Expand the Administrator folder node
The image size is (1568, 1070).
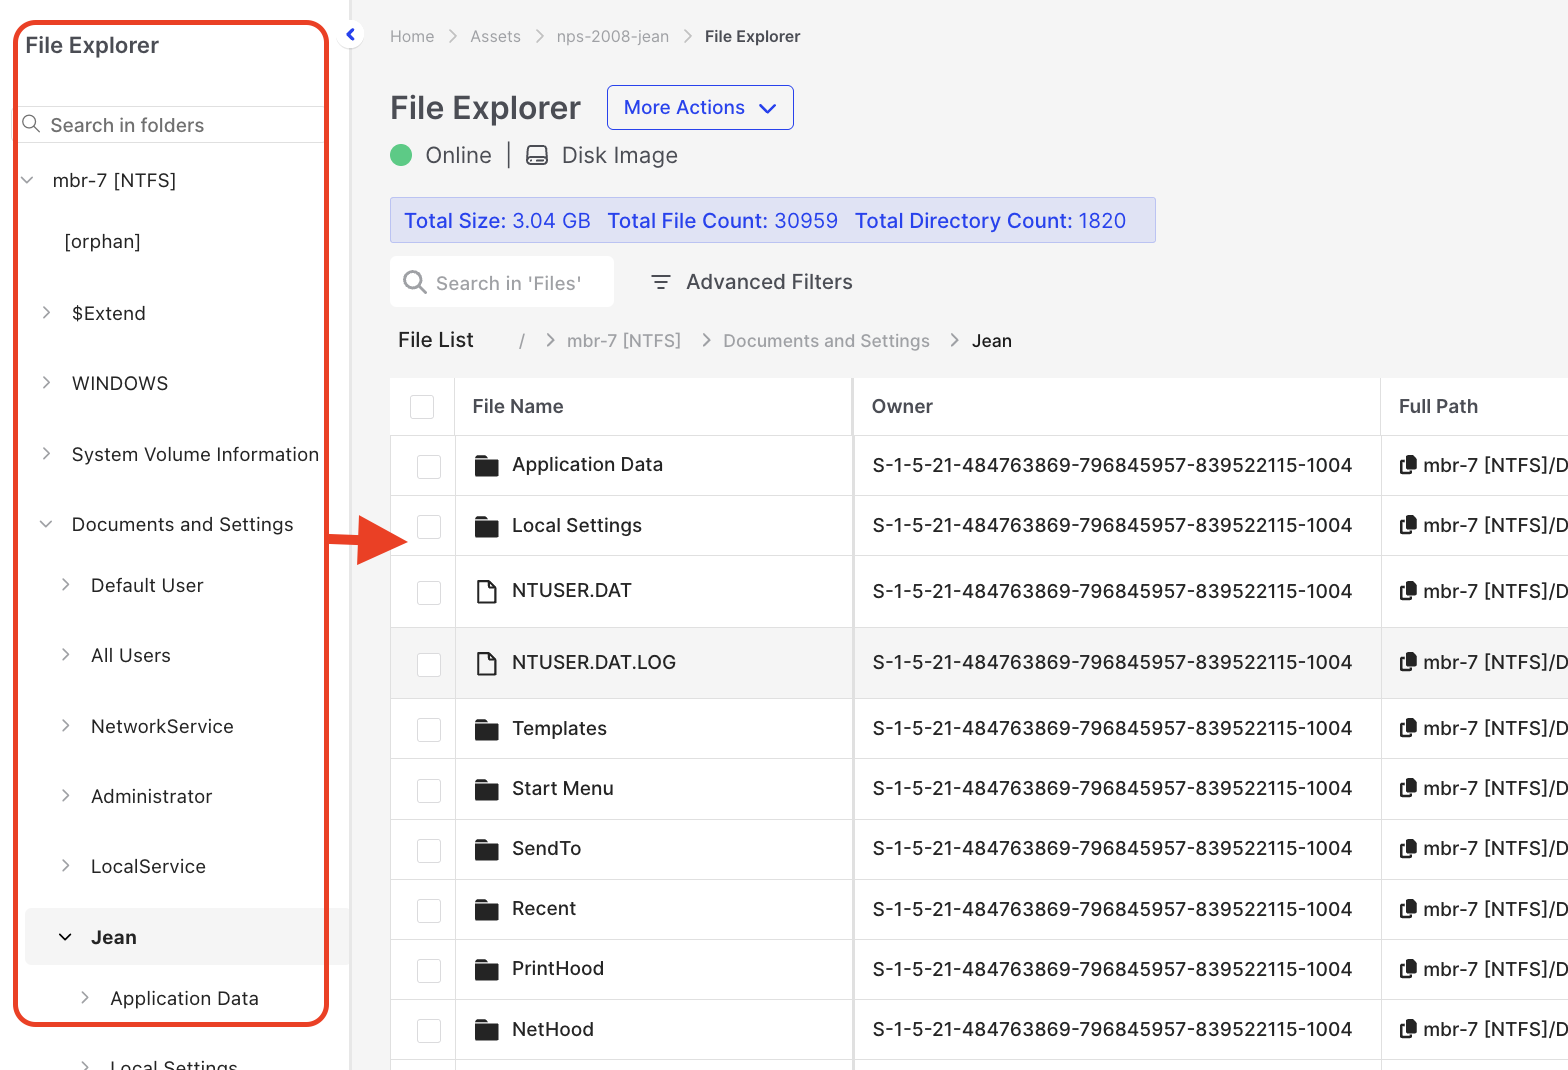(x=66, y=796)
